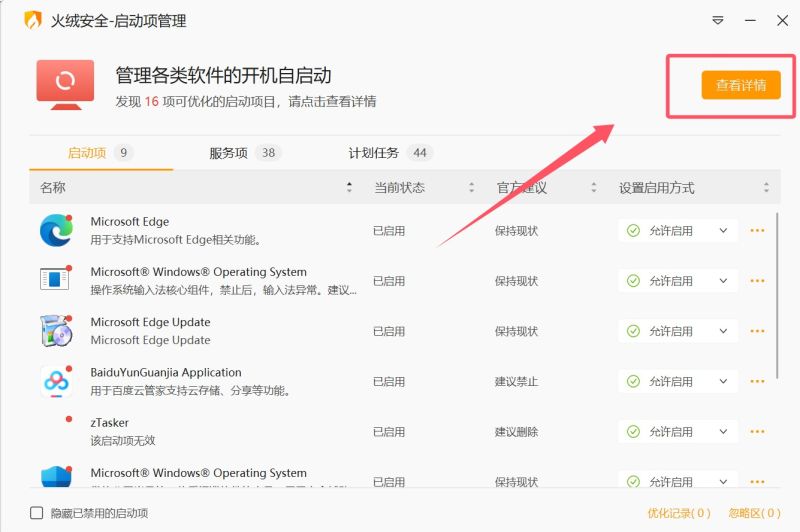Click the Microsoft Edge Update installer icon
This screenshot has width=800, height=532.
pyautogui.click(x=56, y=331)
